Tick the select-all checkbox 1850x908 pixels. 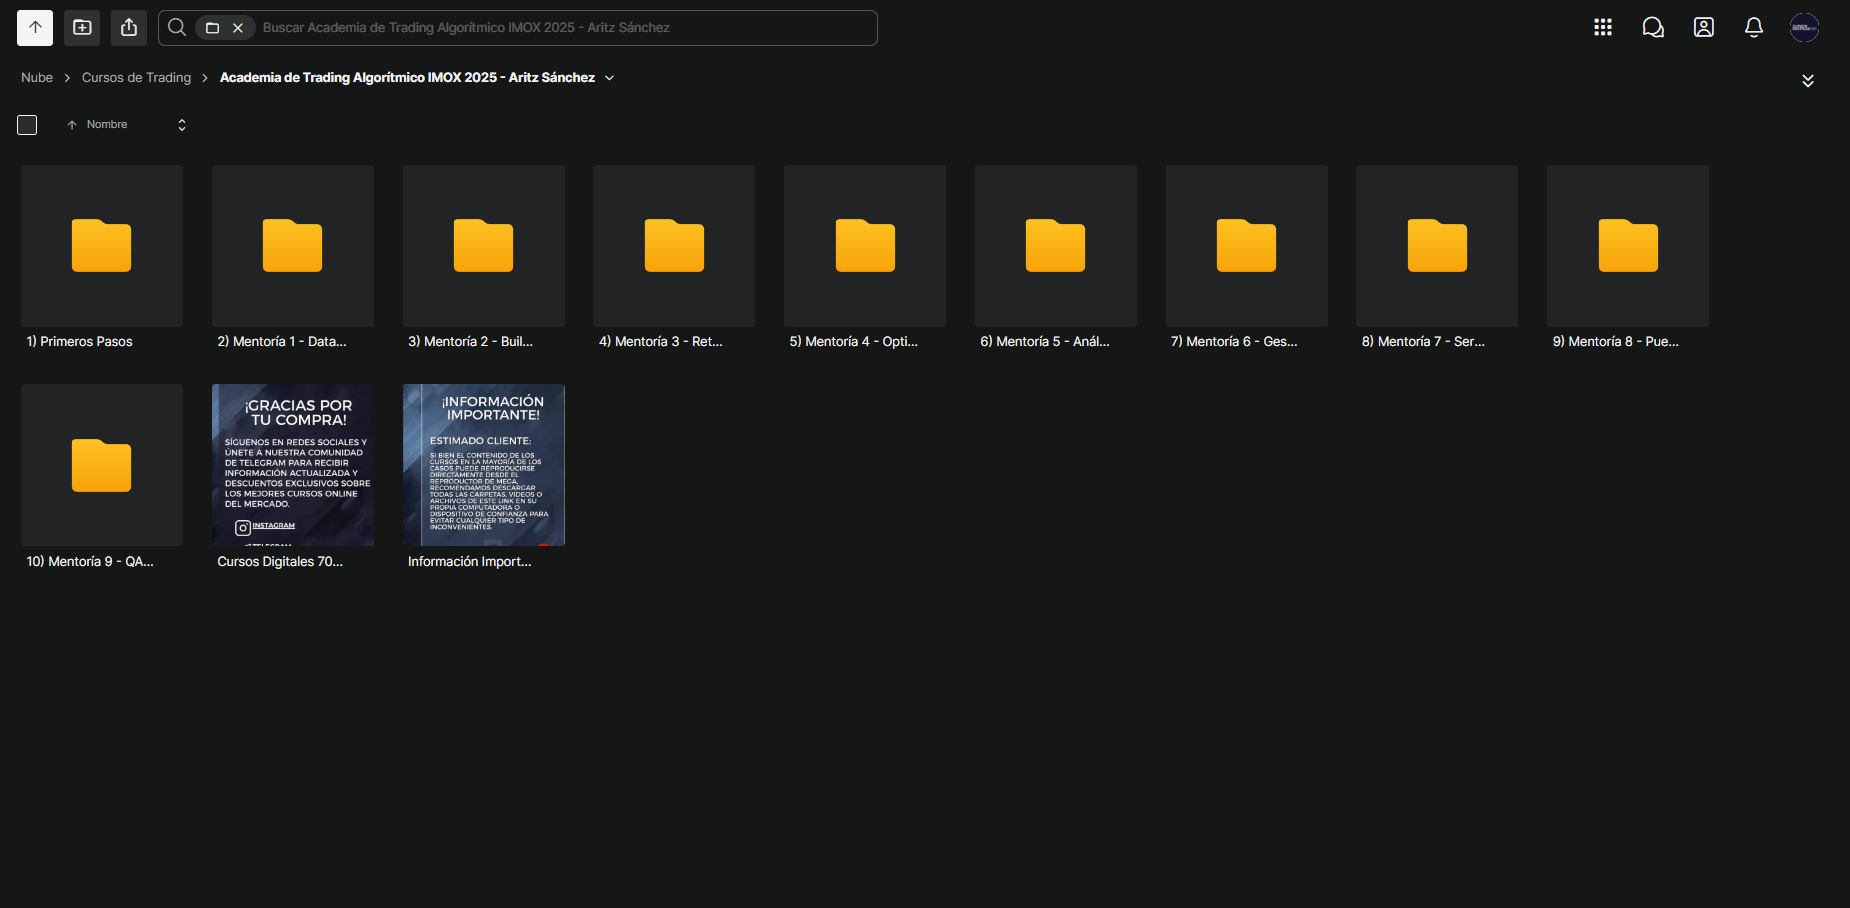click(27, 125)
